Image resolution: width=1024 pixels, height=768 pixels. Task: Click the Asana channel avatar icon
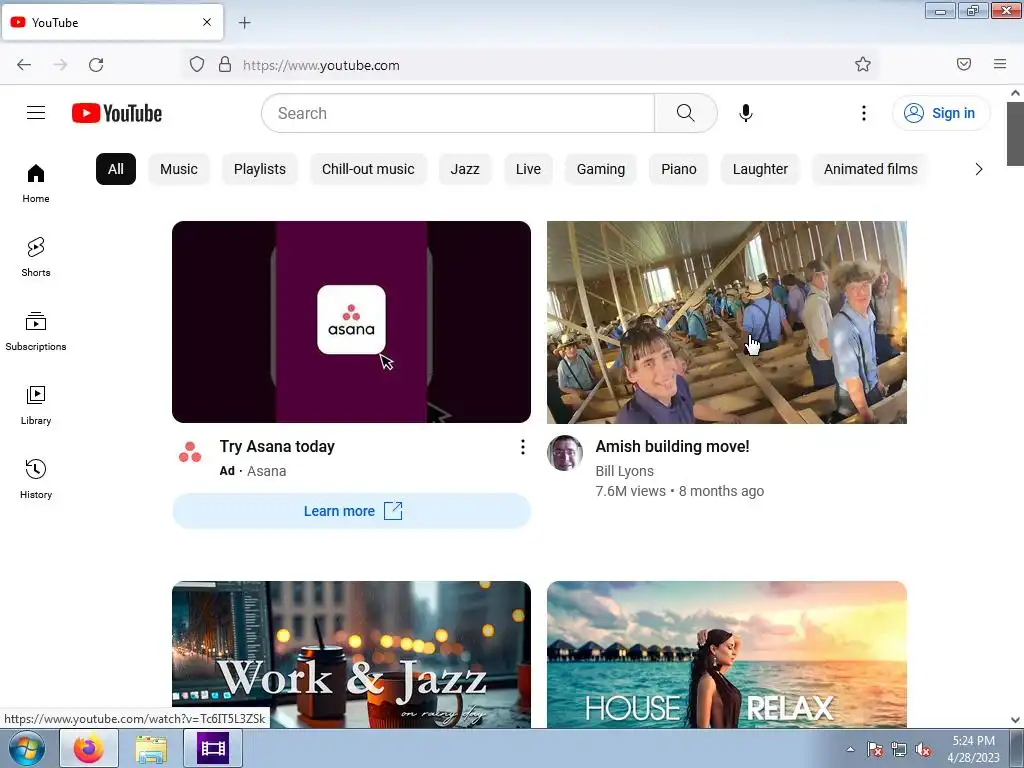190,452
